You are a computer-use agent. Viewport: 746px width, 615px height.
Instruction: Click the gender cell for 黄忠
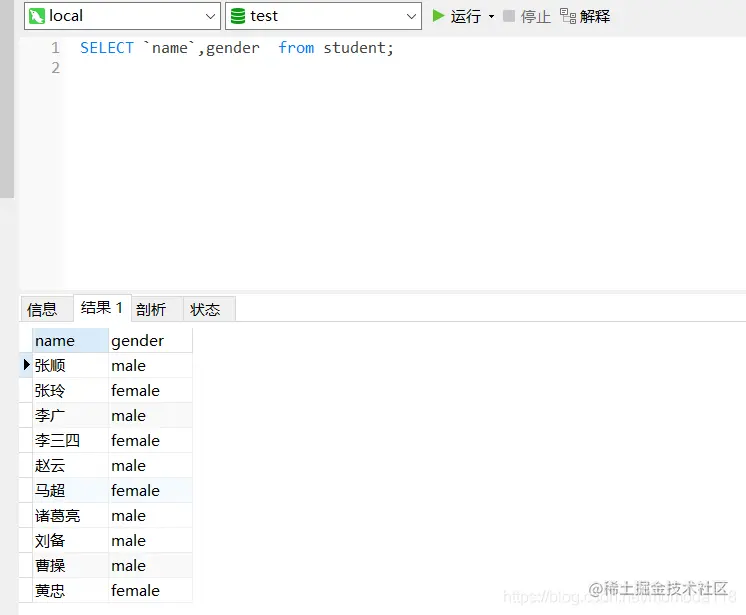150,590
